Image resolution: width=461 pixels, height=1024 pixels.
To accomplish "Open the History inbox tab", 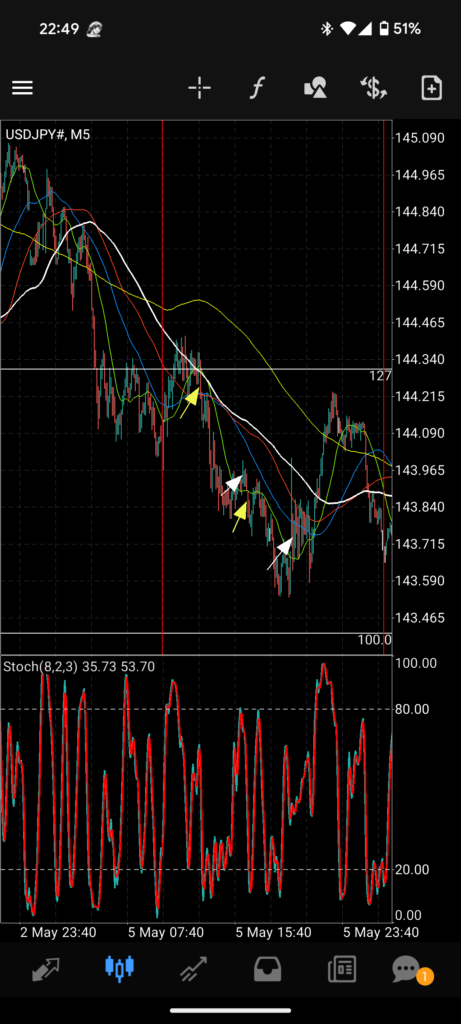I will point(268,969).
